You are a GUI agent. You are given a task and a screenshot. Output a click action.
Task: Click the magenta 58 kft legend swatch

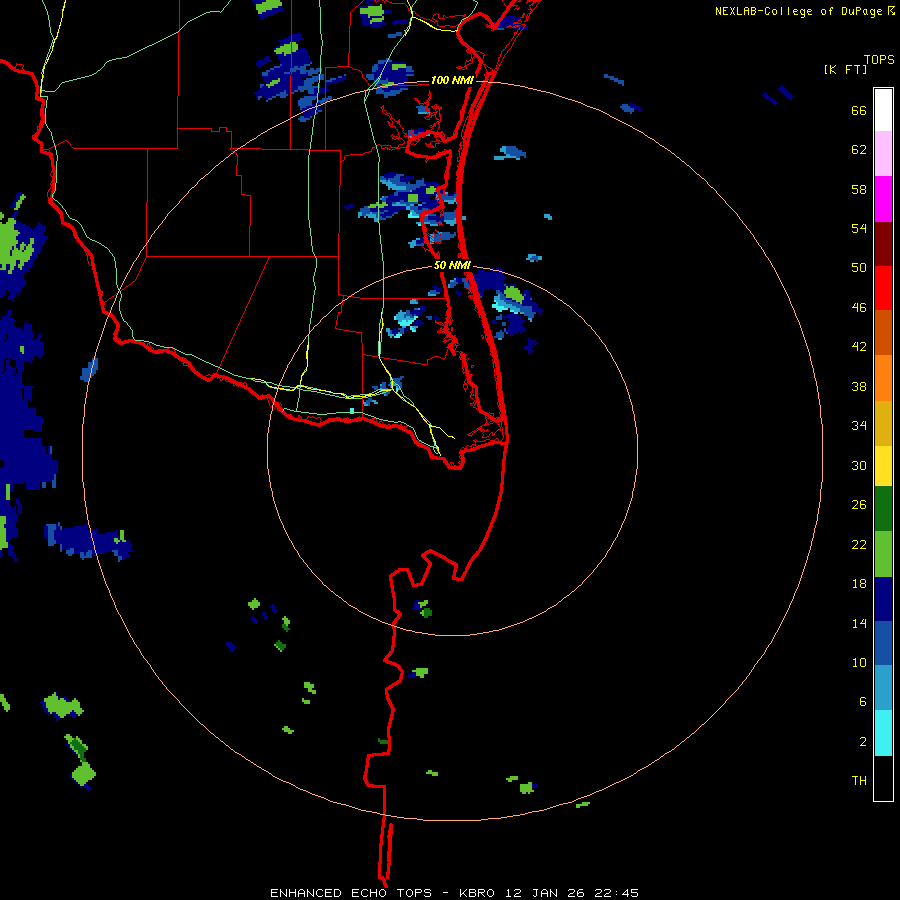click(883, 199)
